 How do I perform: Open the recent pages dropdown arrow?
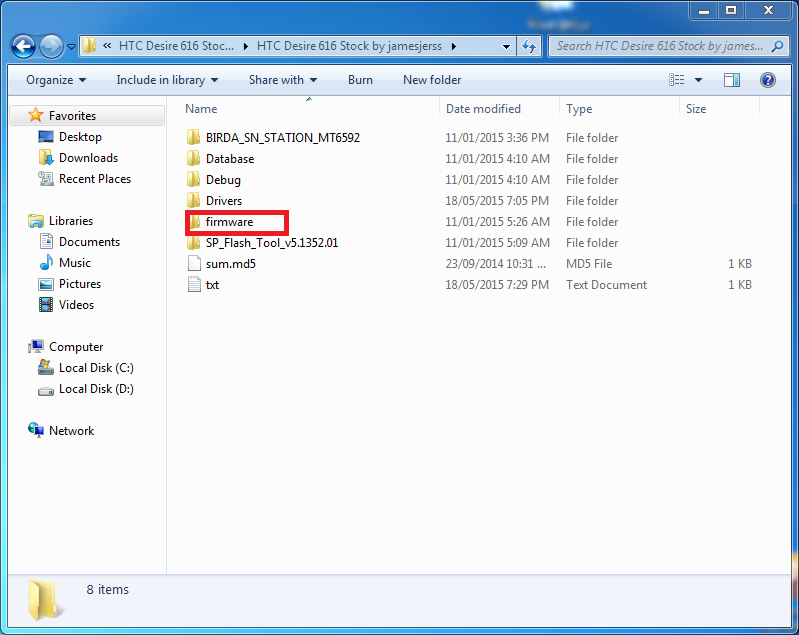pyautogui.click(x=71, y=47)
